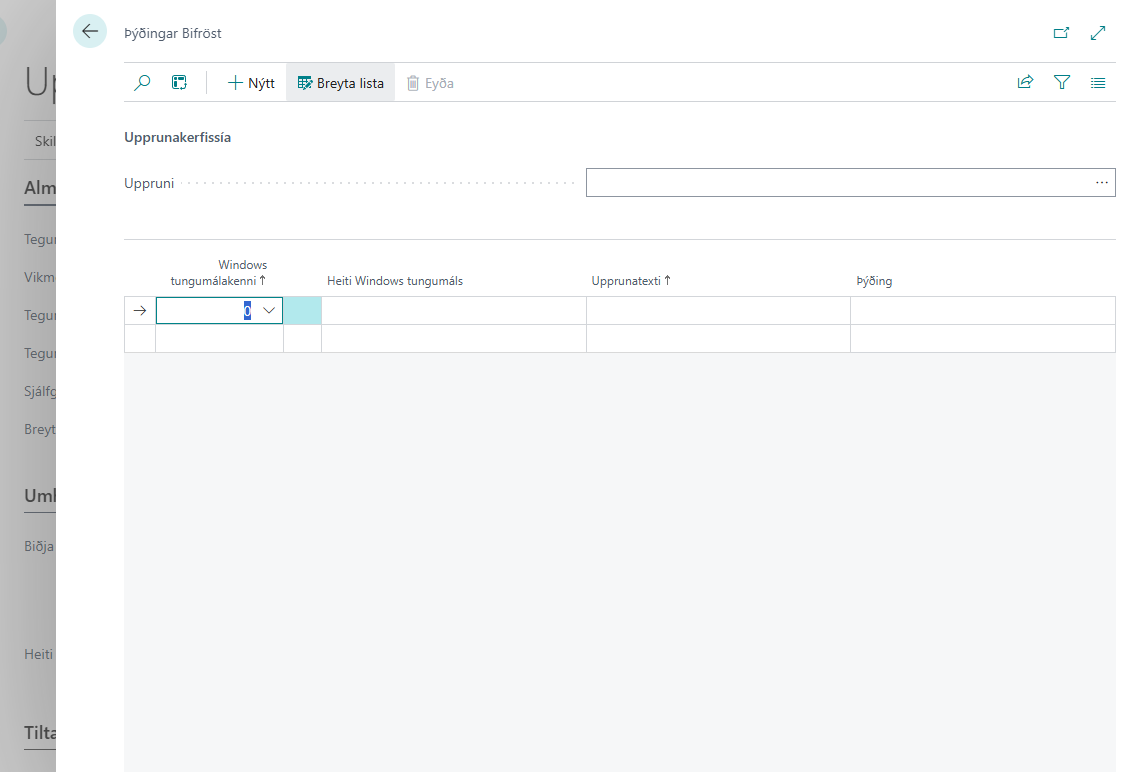
Task: Click the Upprunakerfissía section heading
Action: (x=178, y=137)
